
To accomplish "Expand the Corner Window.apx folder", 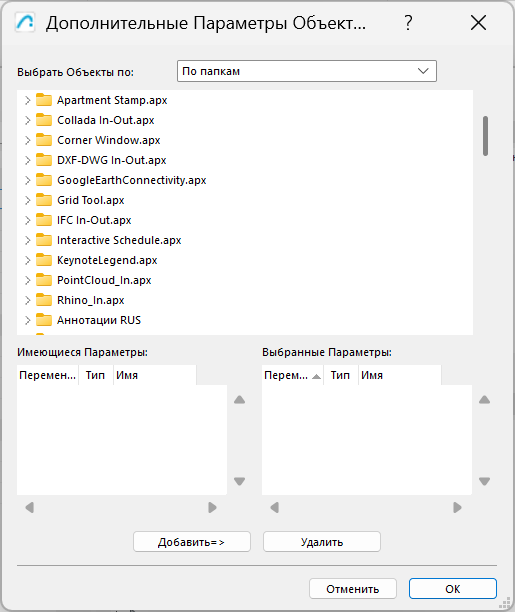I will click(27, 140).
